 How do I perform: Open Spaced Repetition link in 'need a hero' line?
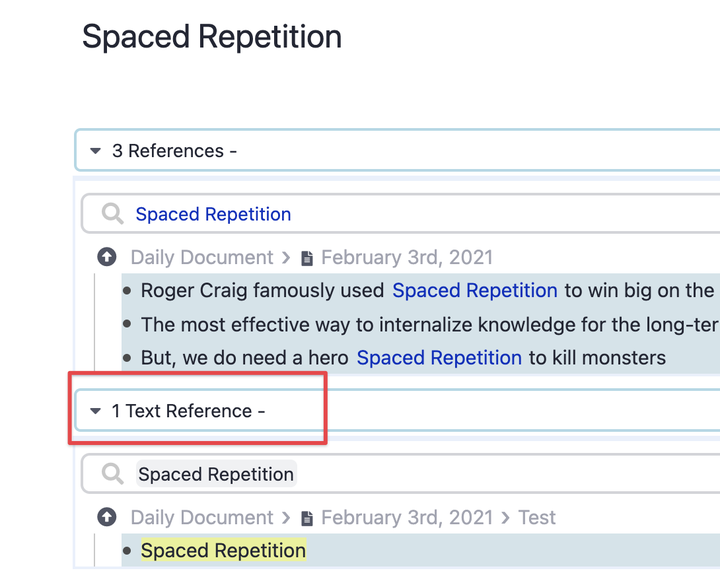pos(439,358)
